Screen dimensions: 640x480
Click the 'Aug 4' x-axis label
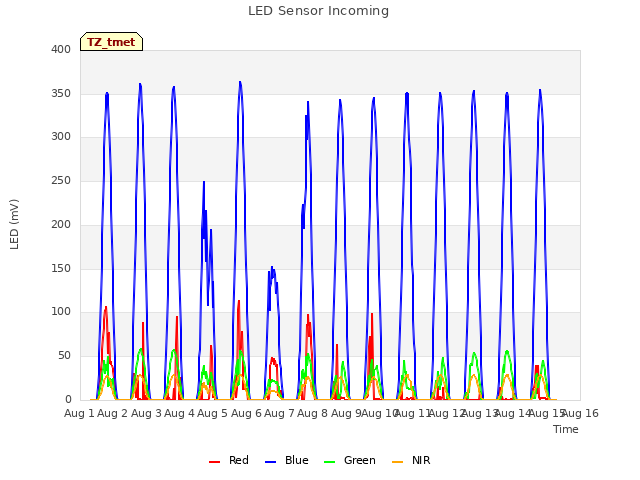pos(179,413)
